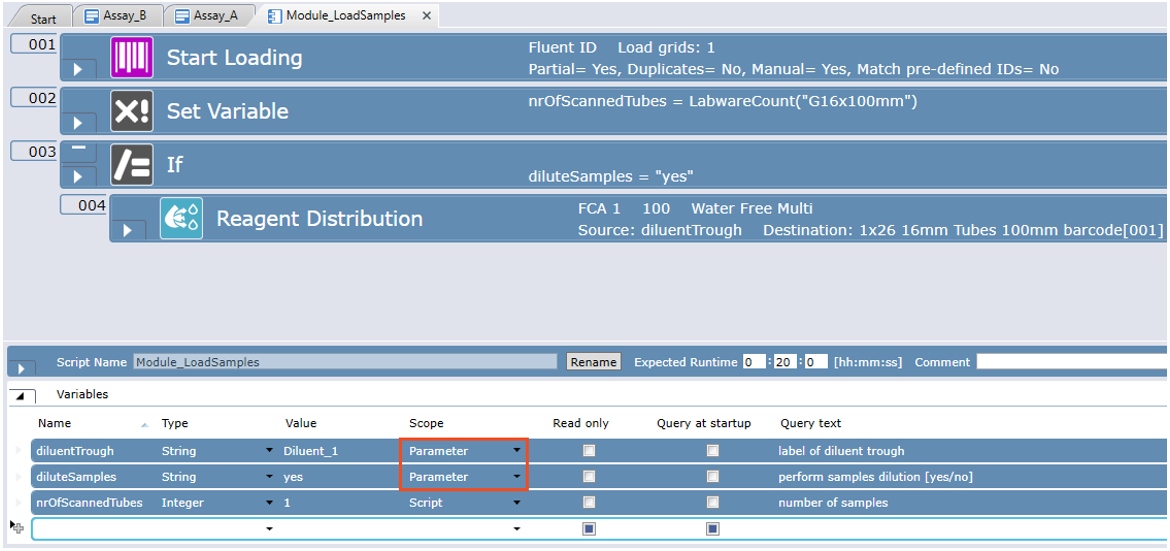Click the Assay_B tab script icon
Image resolution: width=1170 pixels, height=551 pixels.
click(x=92, y=17)
